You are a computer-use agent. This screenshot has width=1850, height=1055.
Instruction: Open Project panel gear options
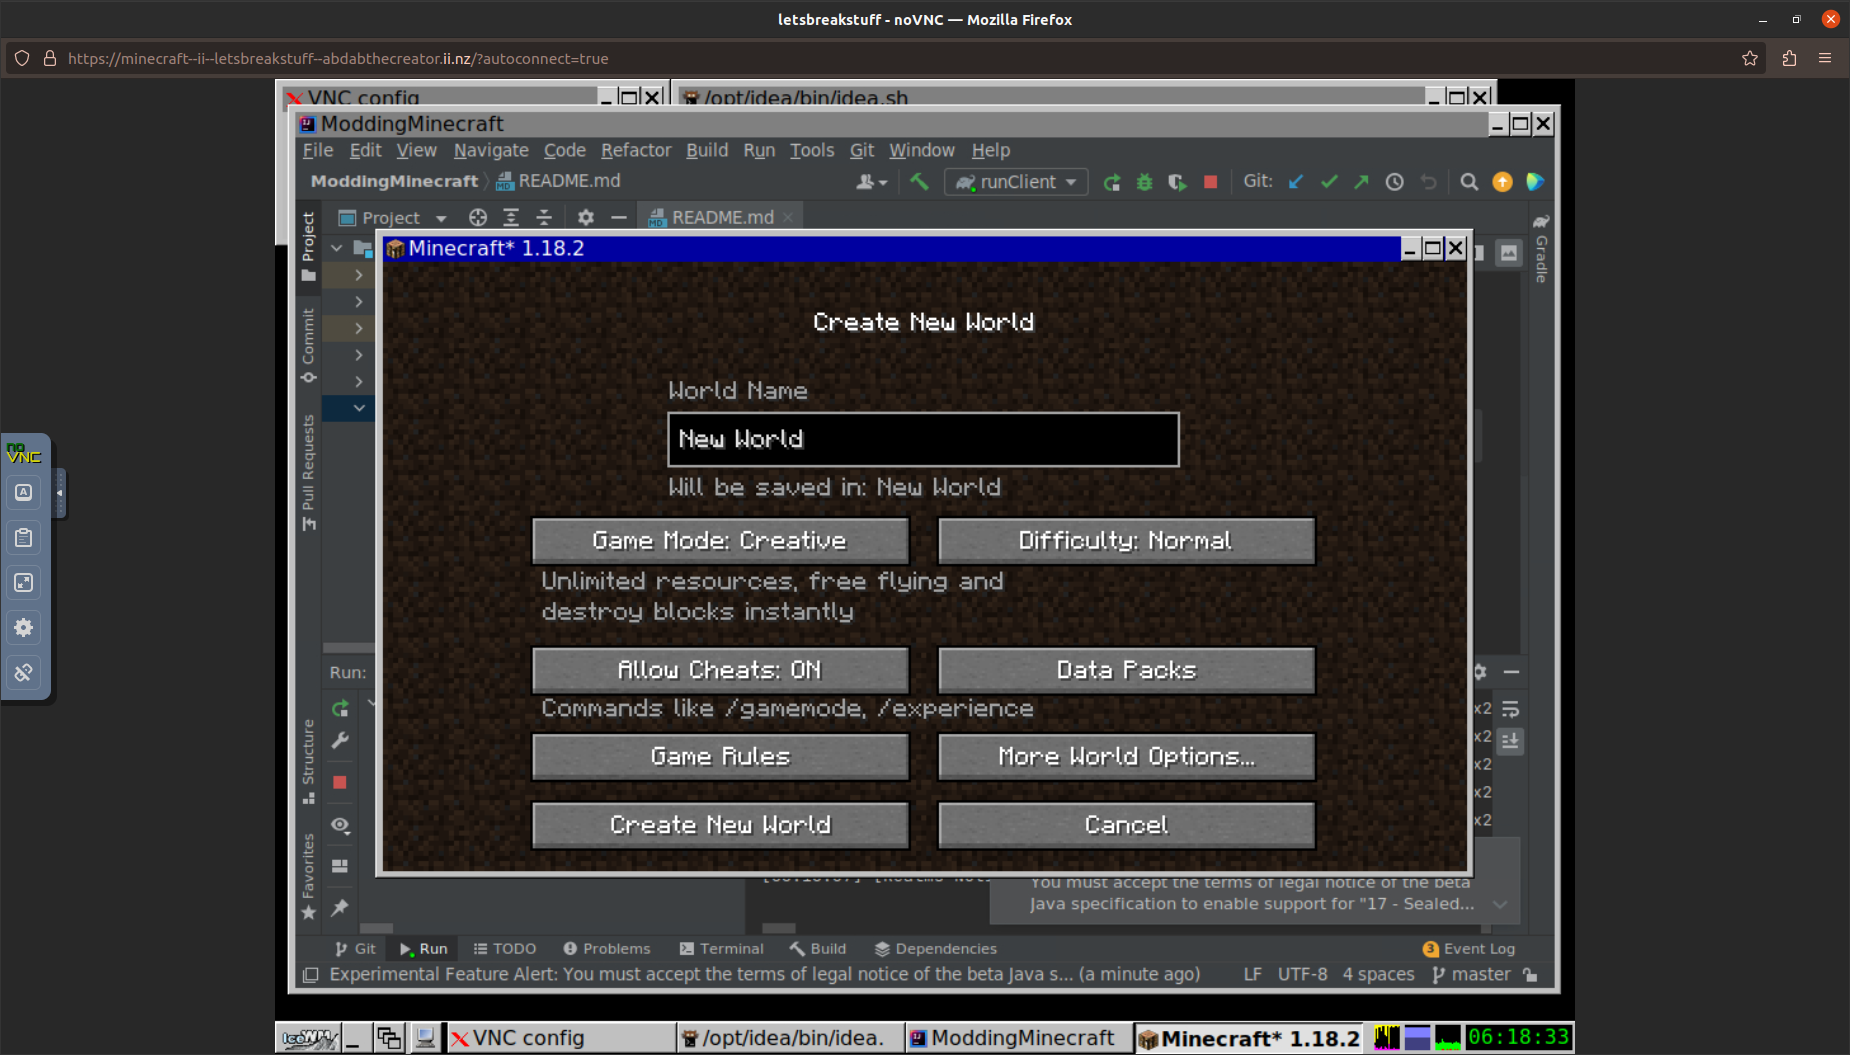tap(586, 218)
